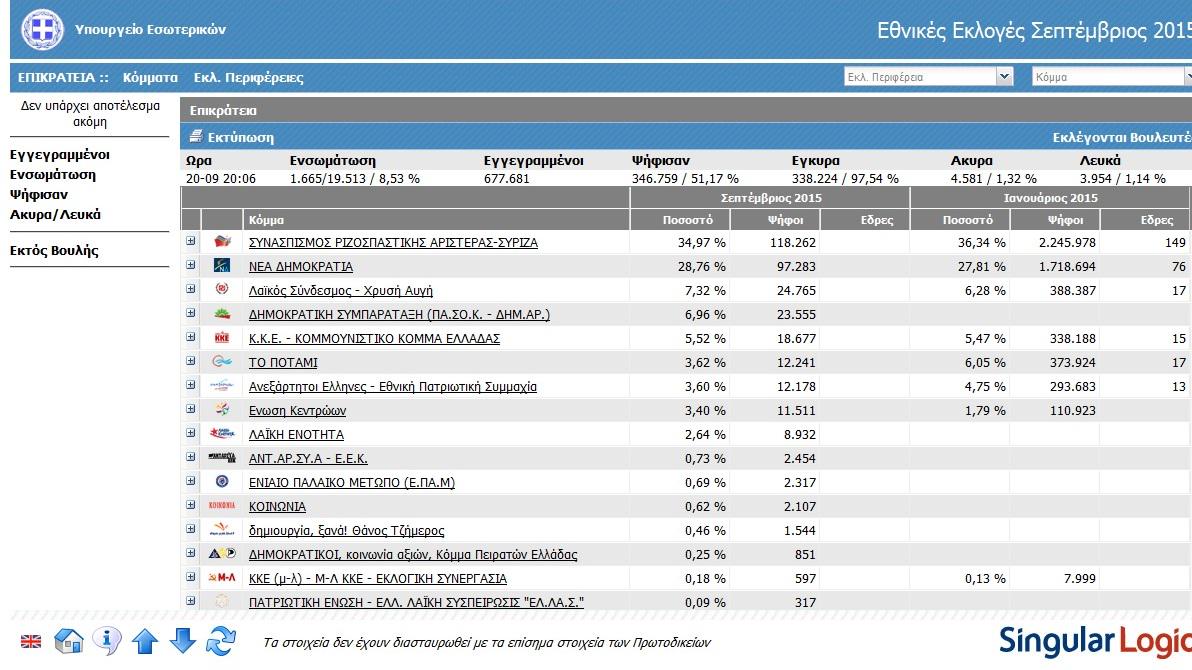Expand the K.K.E. row plus box

pos(191,337)
